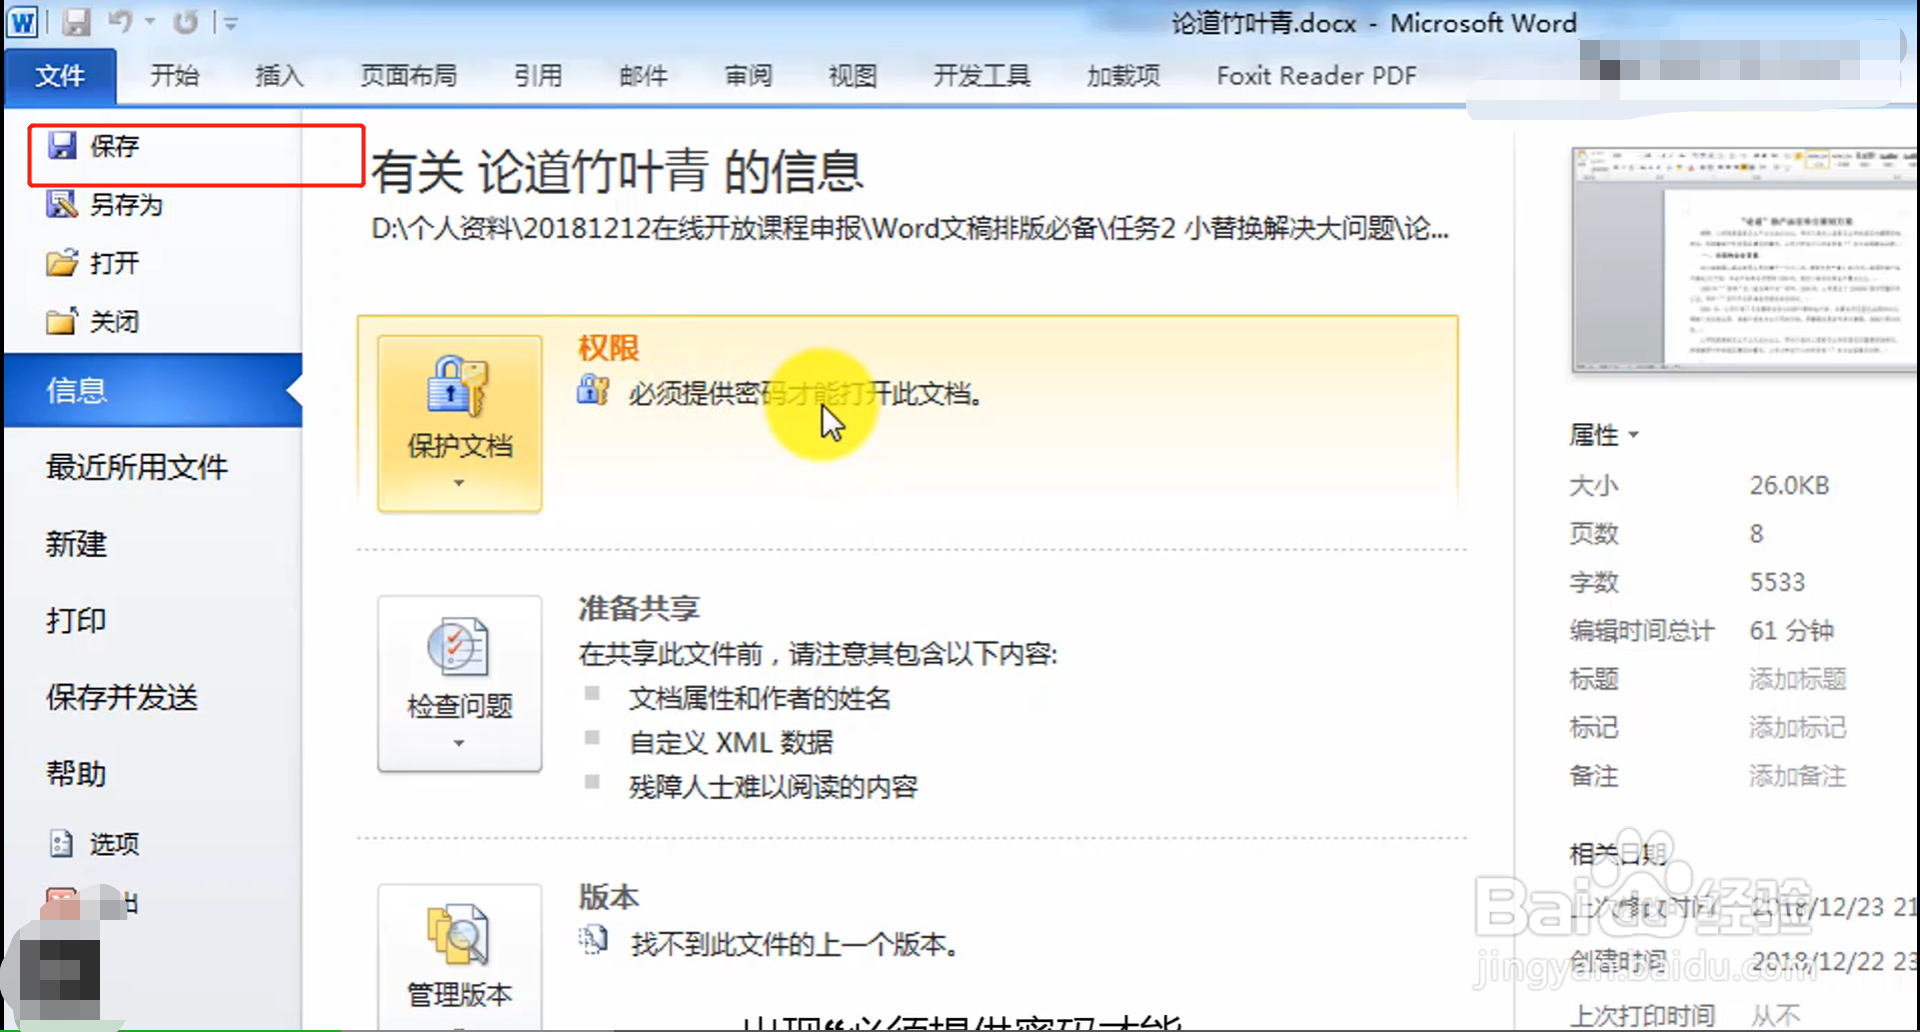Image resolution: width=1920 pixels, height=1032 pixels.
Task: Click the 选项 icon in sidebar
Action: tap(61, 843)
